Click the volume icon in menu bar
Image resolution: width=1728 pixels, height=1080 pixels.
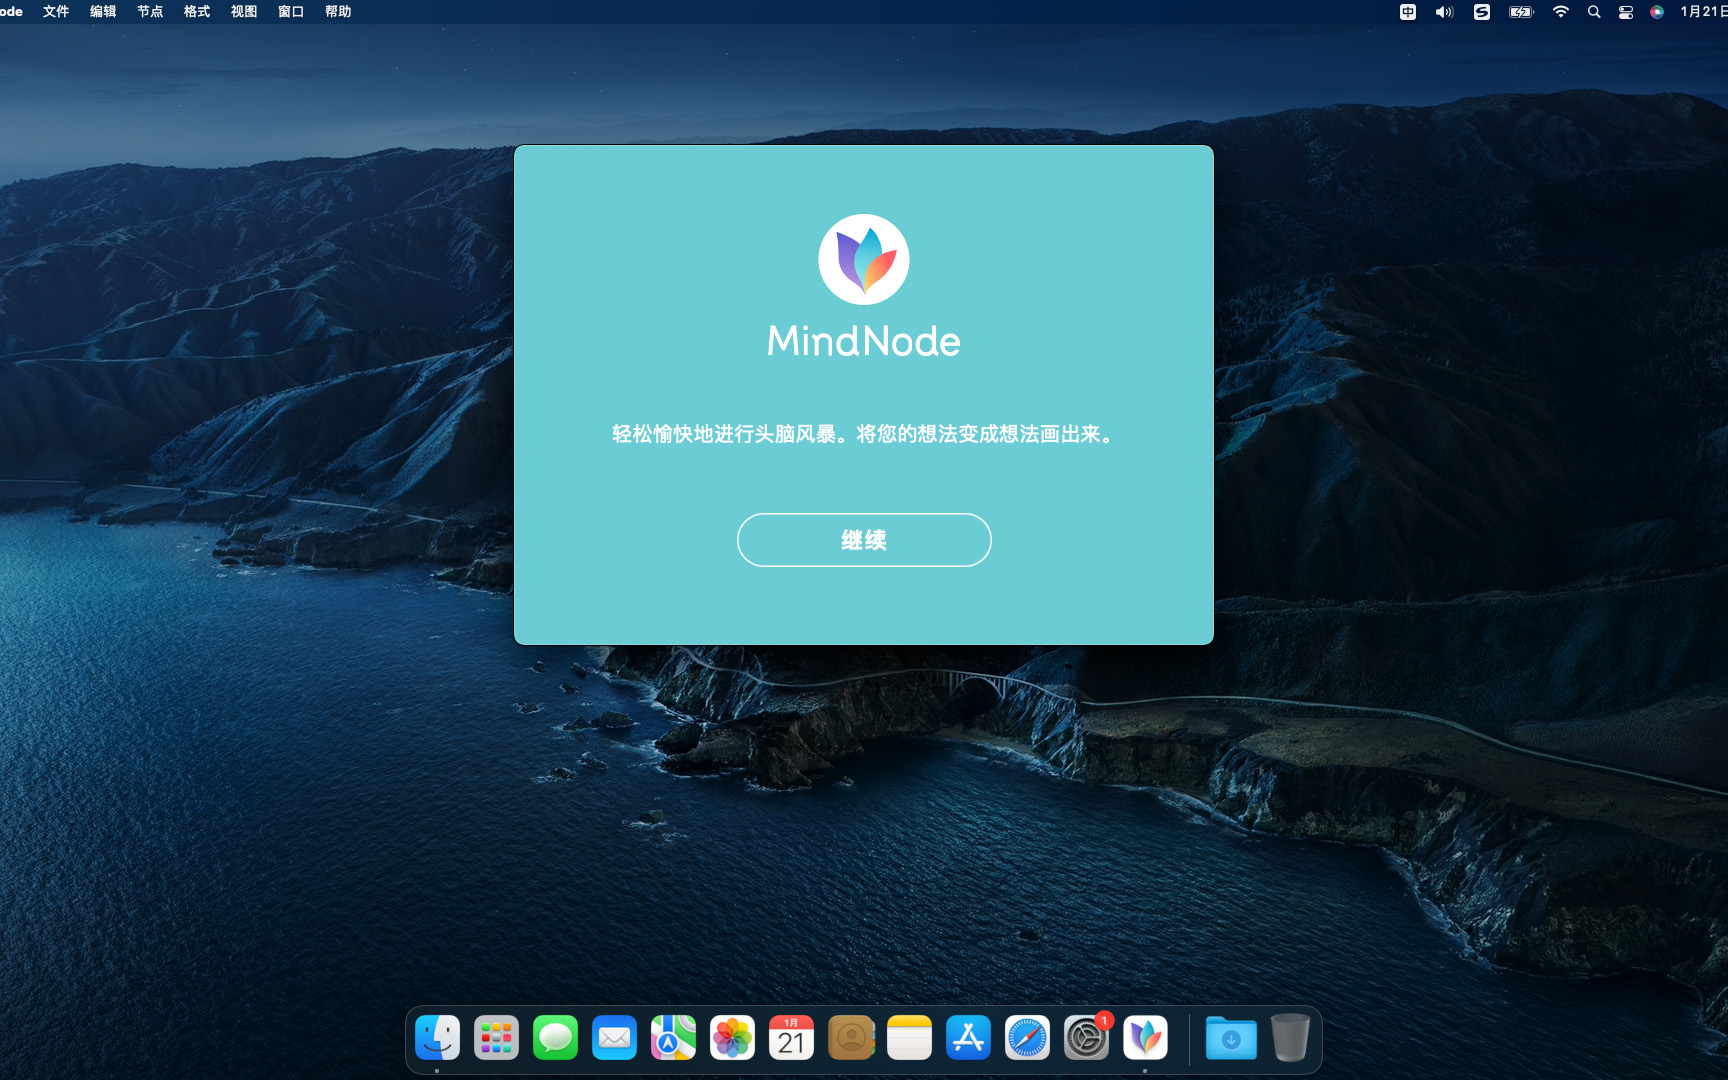coord(1444,12)
